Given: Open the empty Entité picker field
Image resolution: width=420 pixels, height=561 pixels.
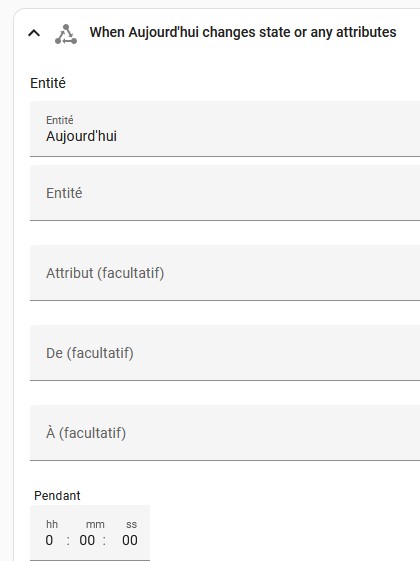Looking at the screenshot, I should (225, 193).
